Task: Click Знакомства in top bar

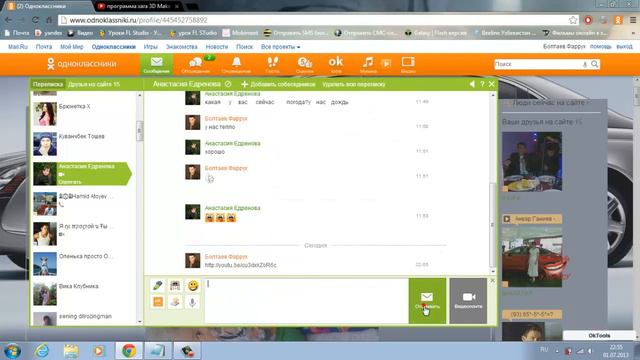Action: [x=182, y=47]
